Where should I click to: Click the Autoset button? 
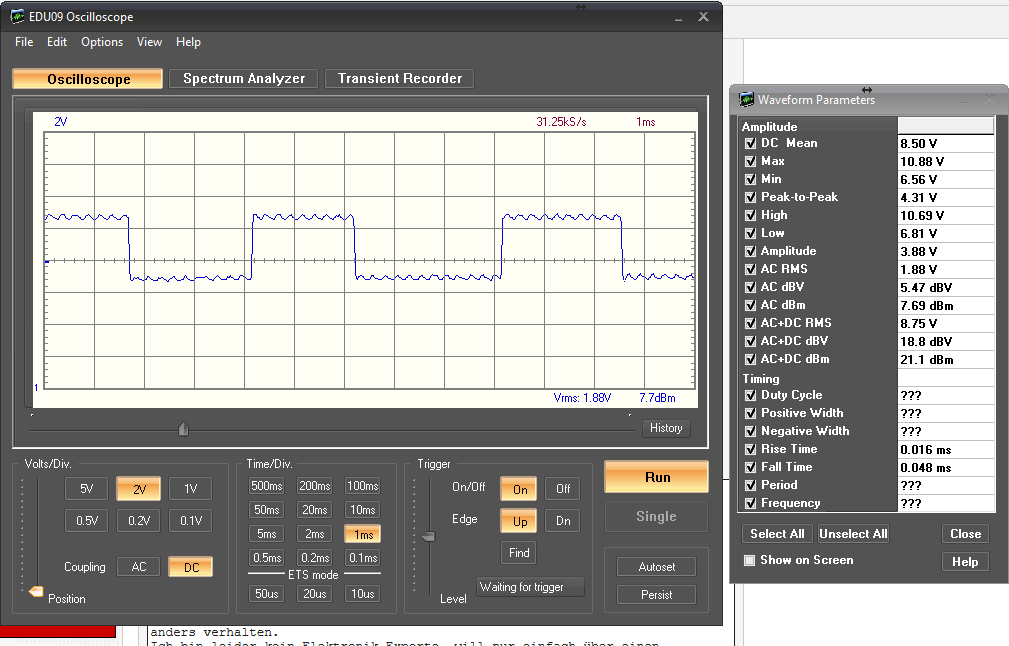pyautogui.click(x=656, y=567)
